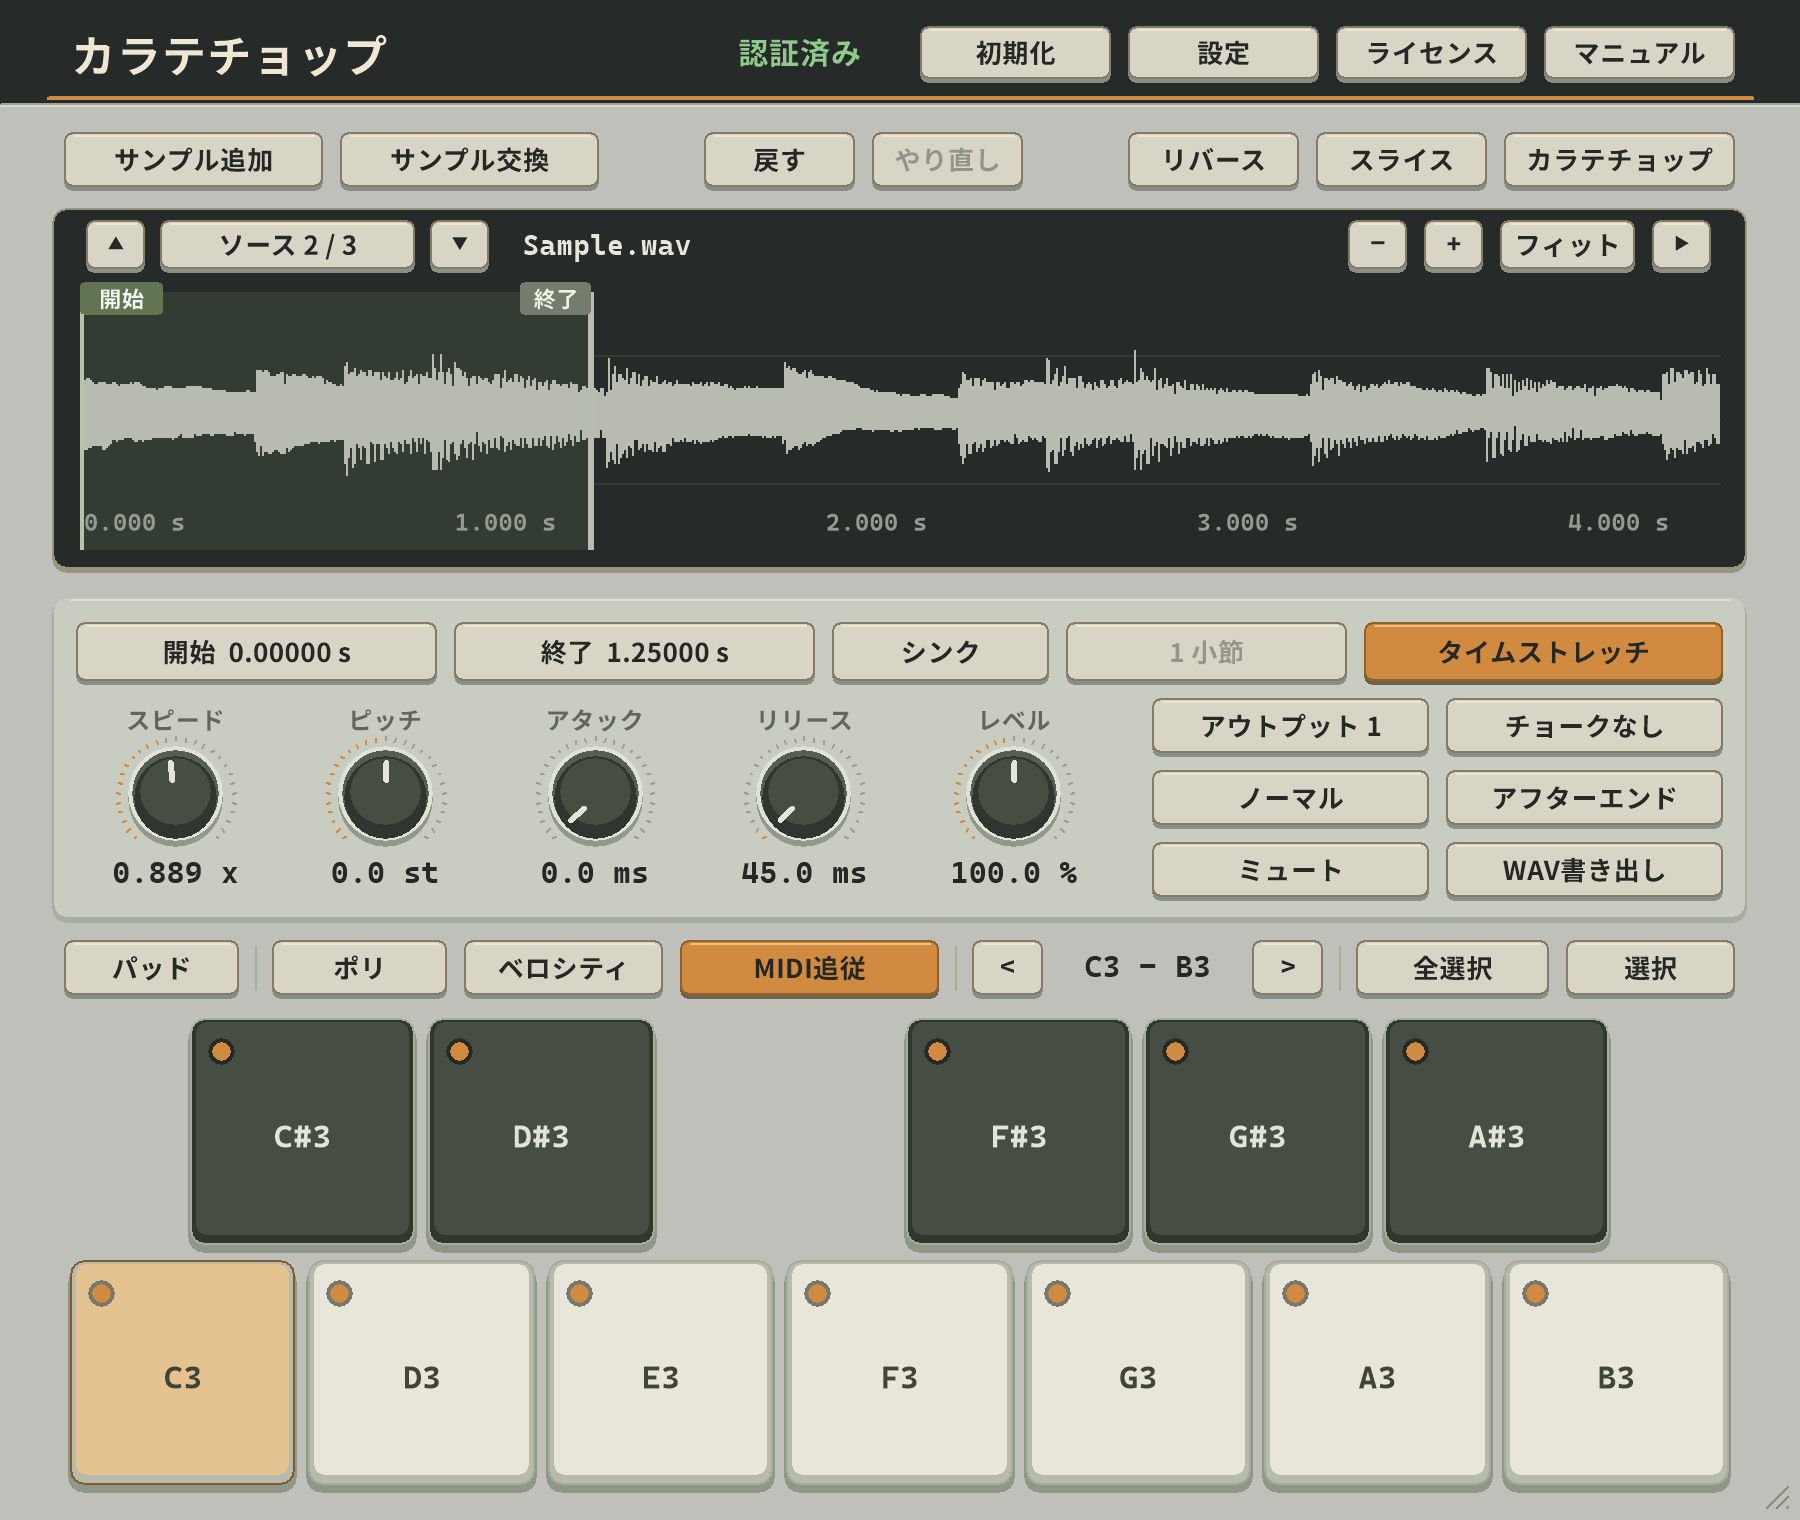This screenshot has height=1520, width=1800.
Task: Zoom in waveform with plus button
Action: pyautogui.click(x=1453, y=245)
